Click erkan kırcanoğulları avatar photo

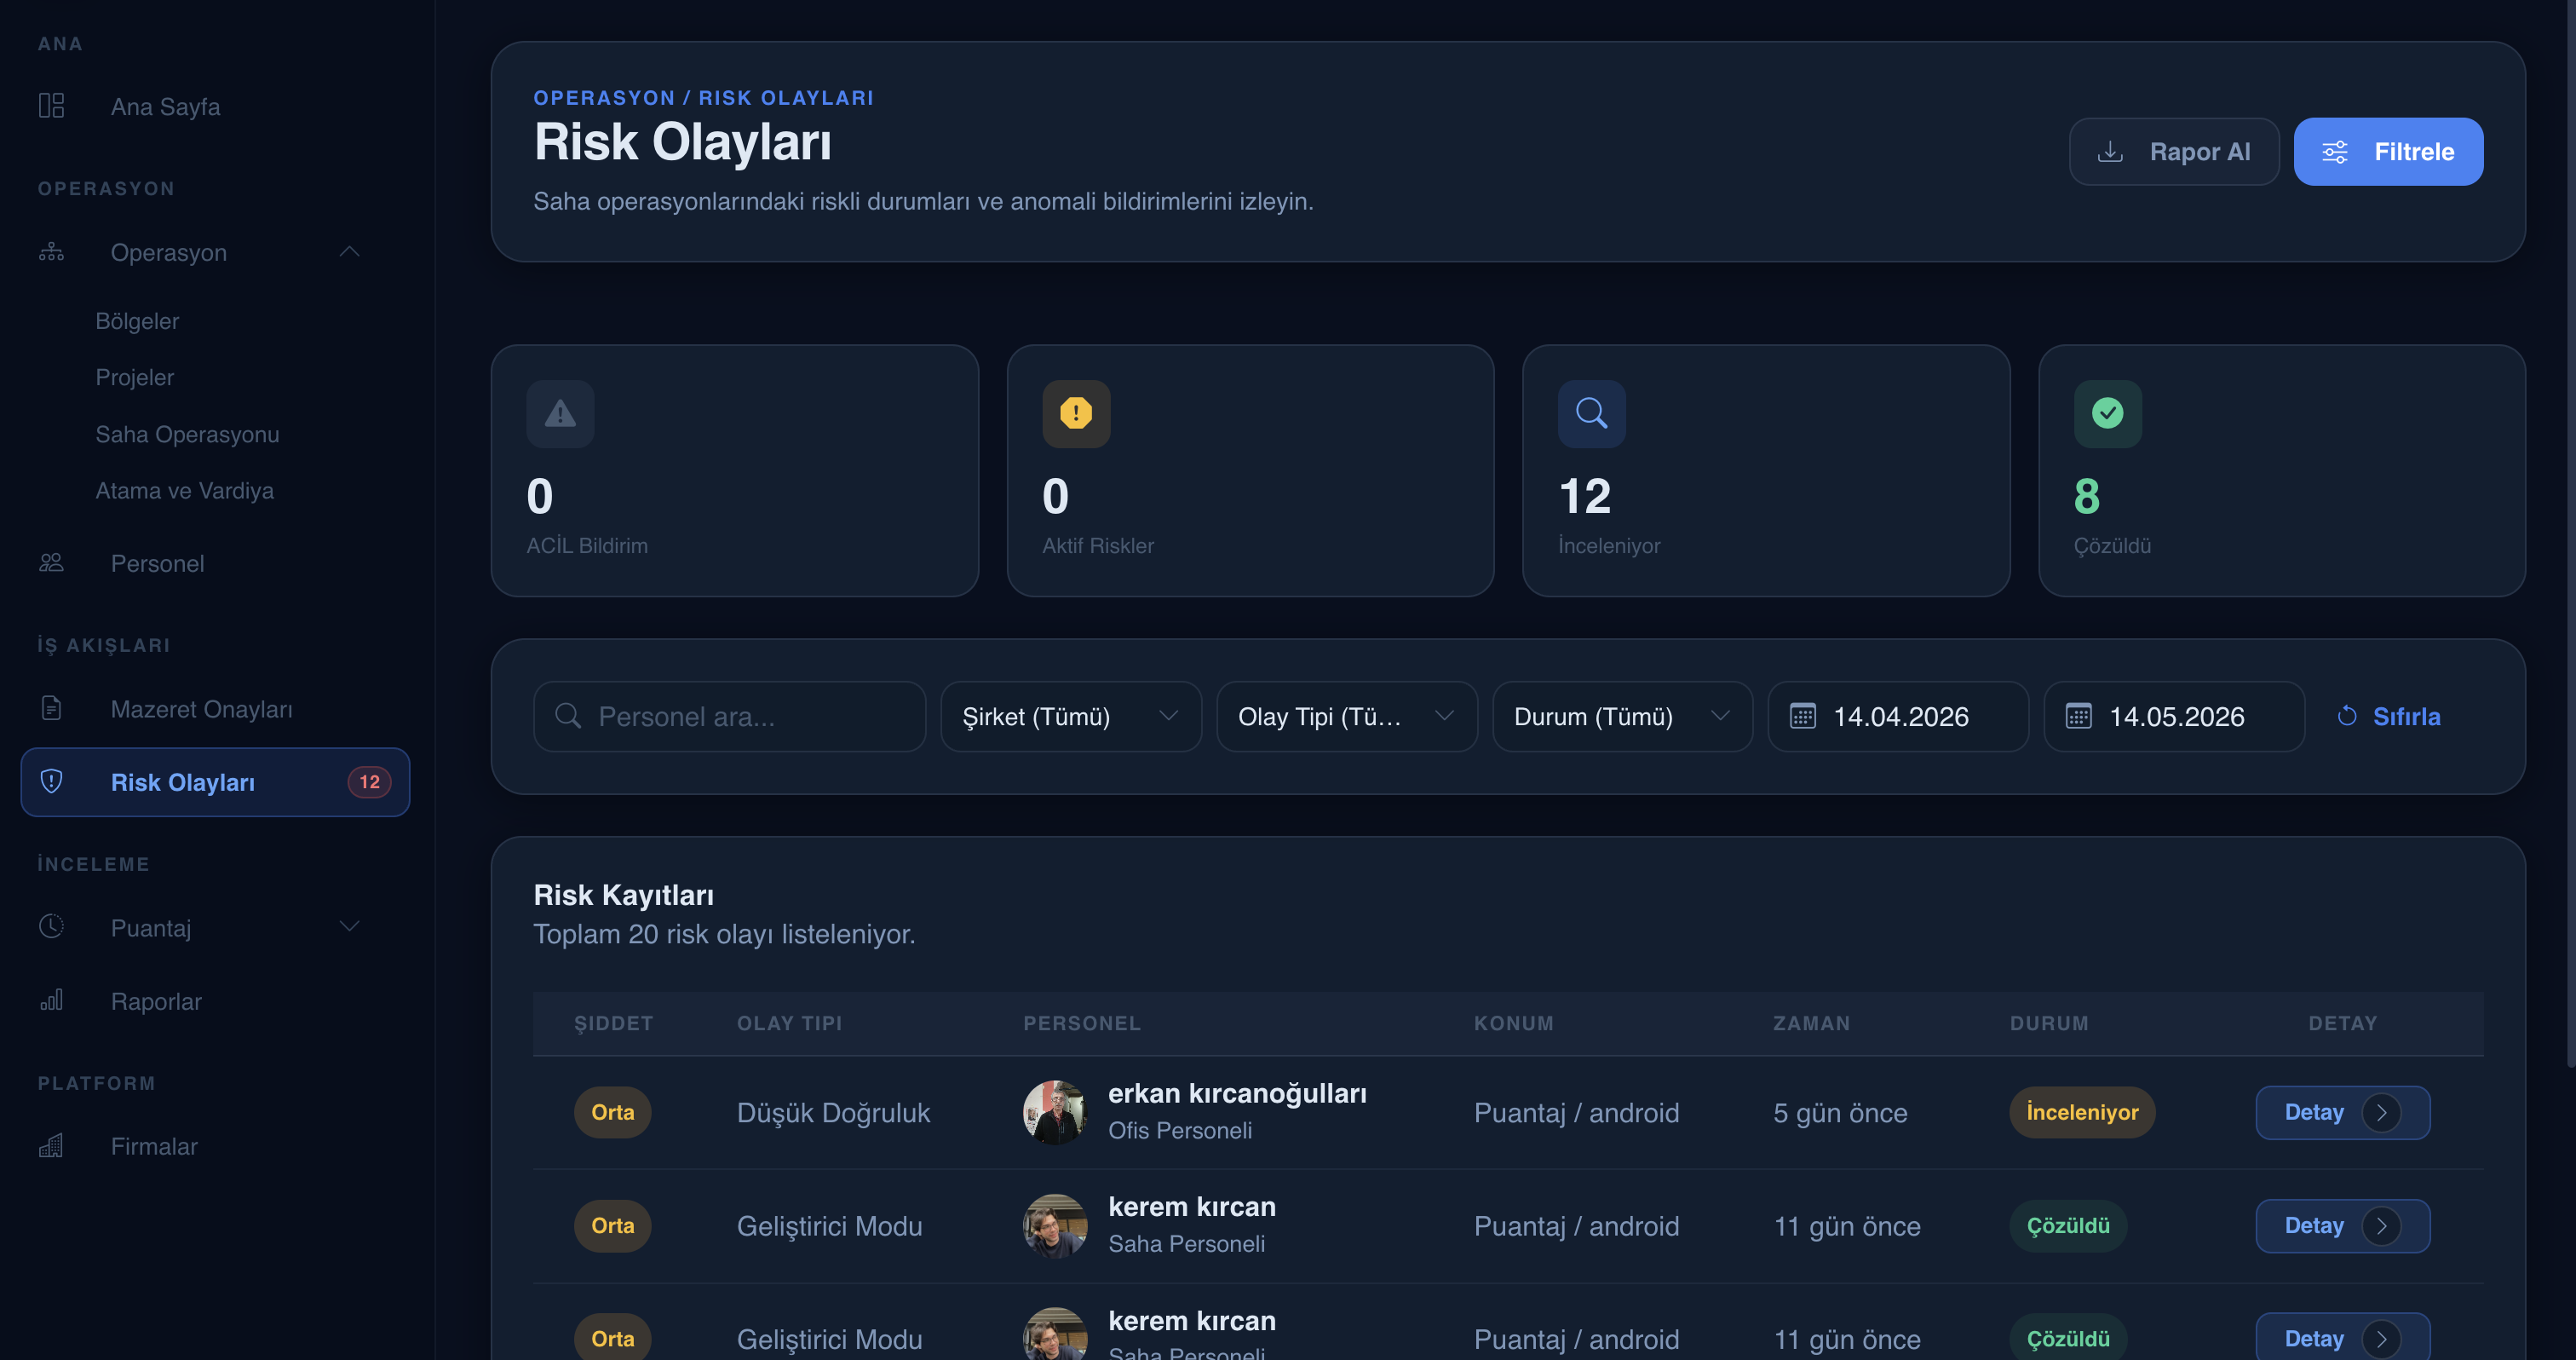click(1054, 1112)
